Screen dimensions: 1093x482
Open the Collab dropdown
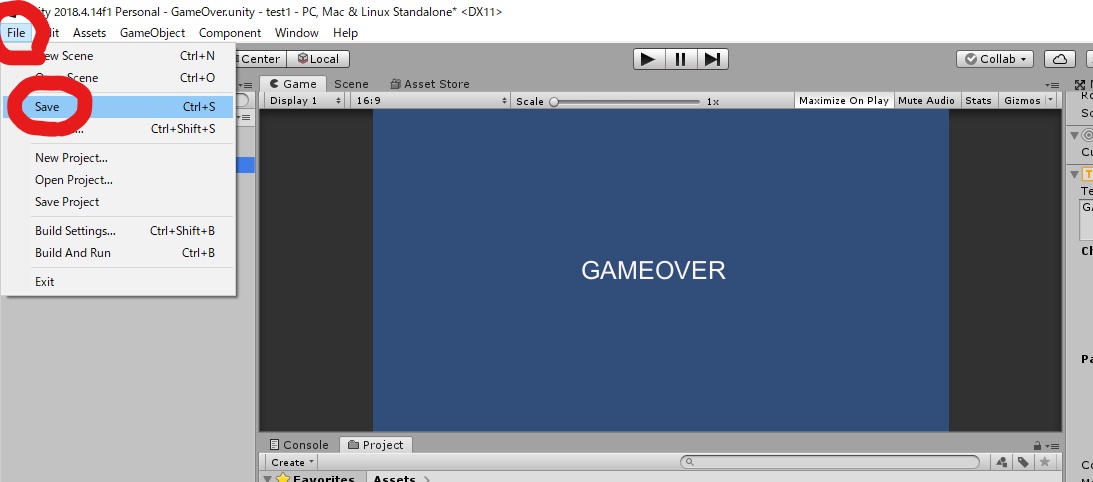(x=995, y=59)
